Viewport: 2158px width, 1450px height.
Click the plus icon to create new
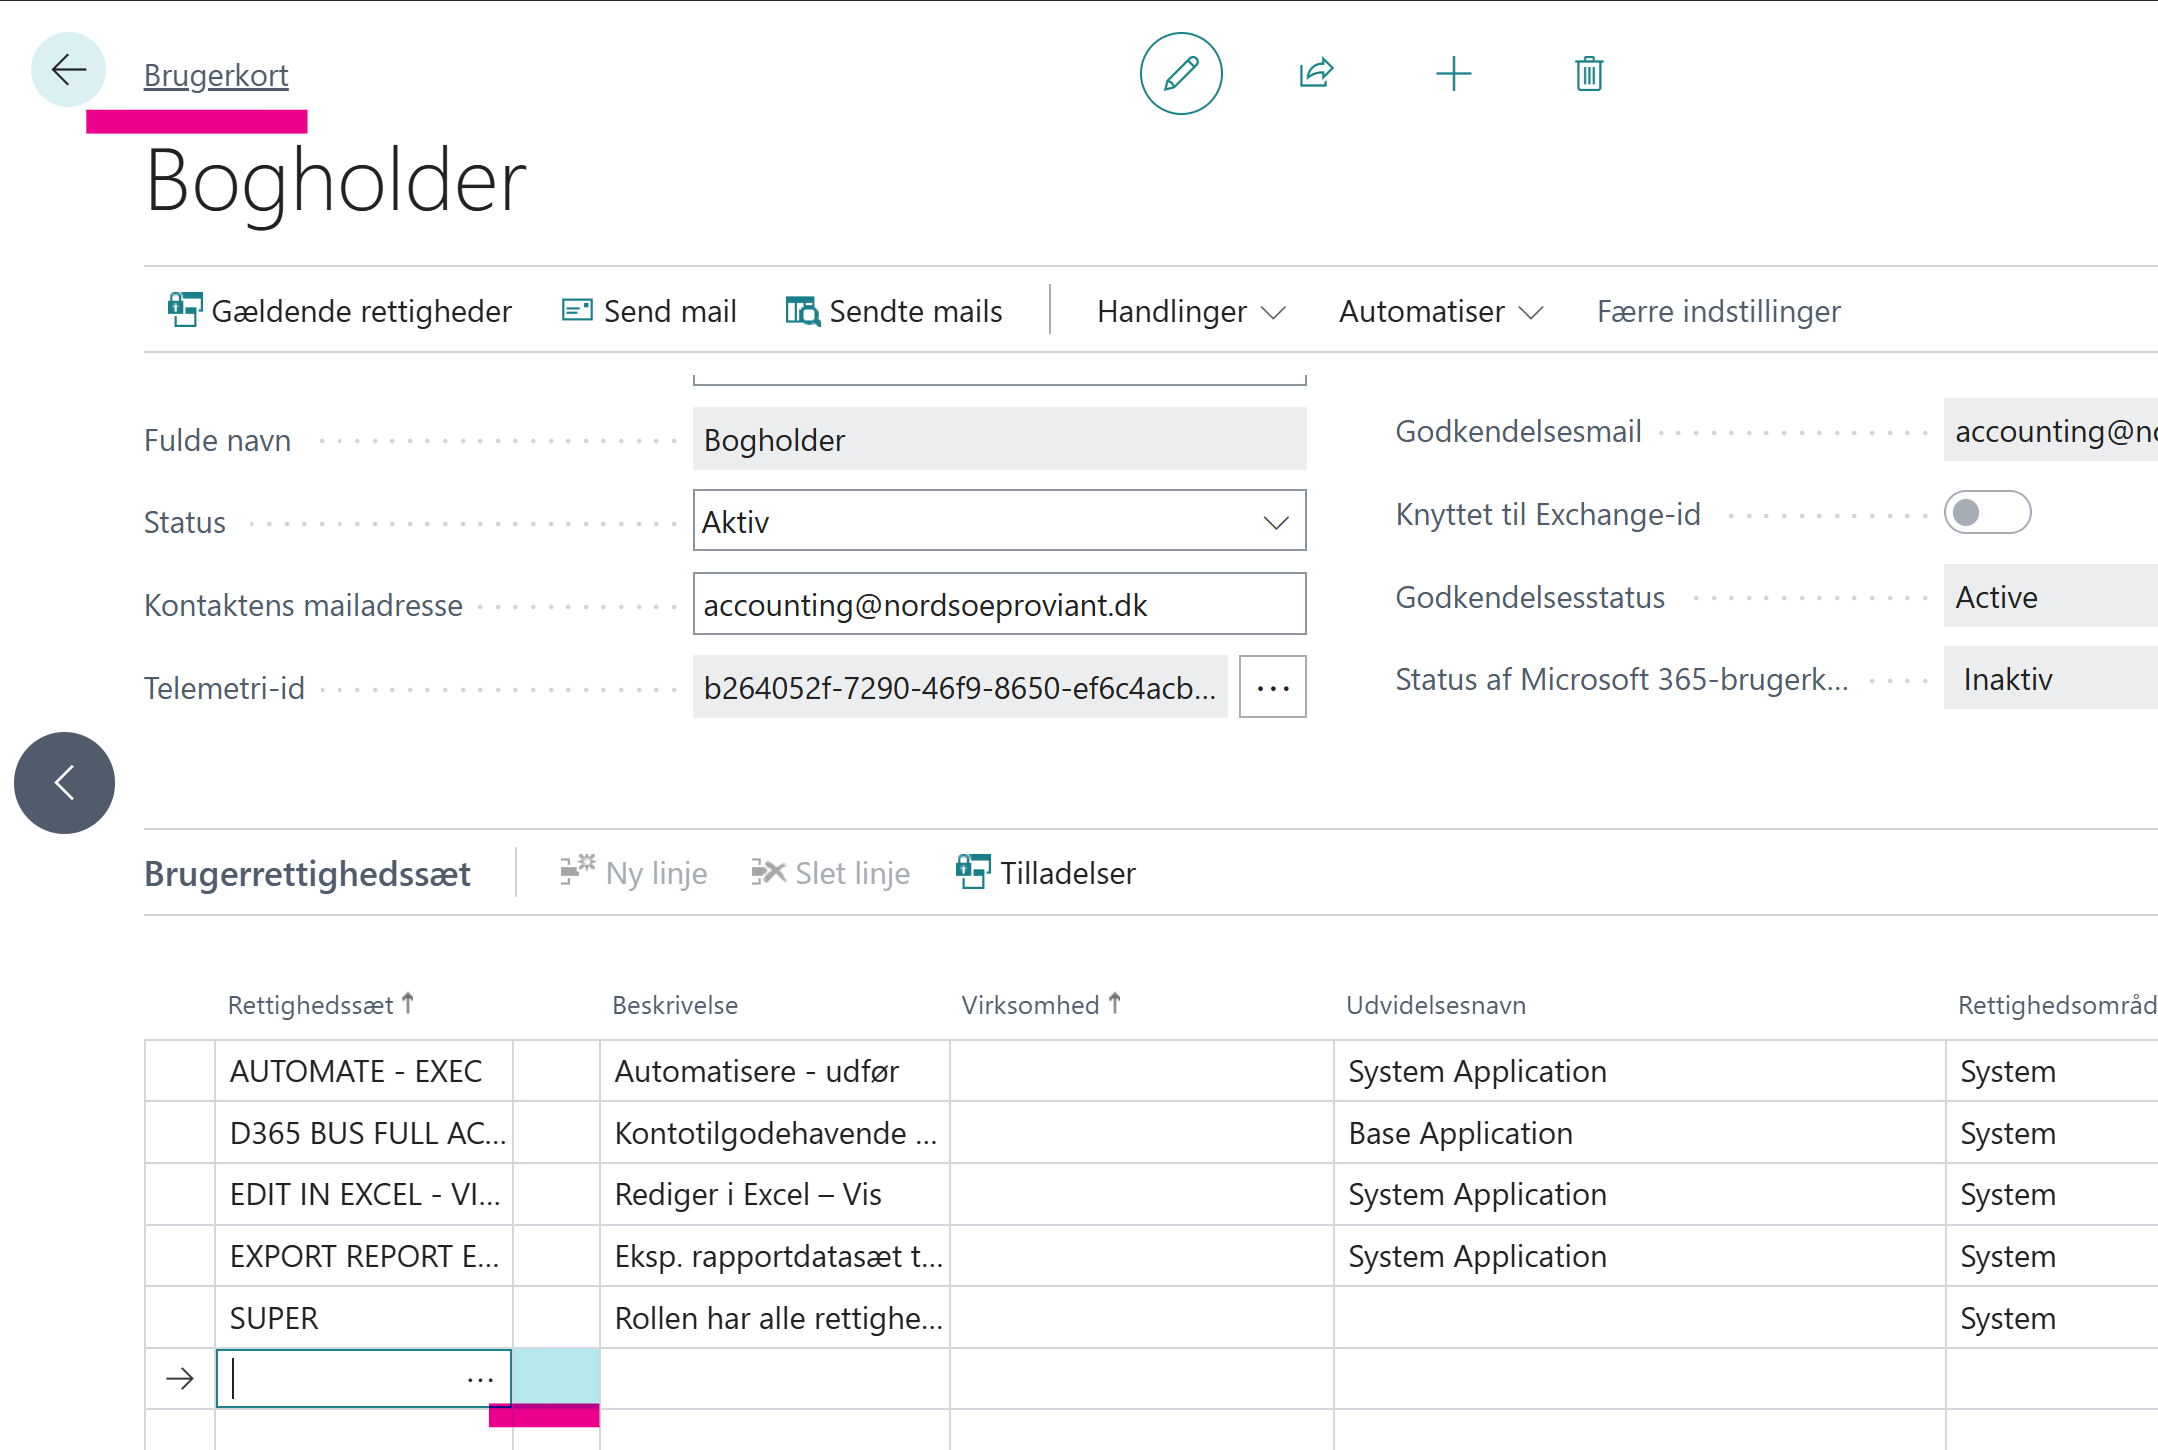coord(1453,74)
